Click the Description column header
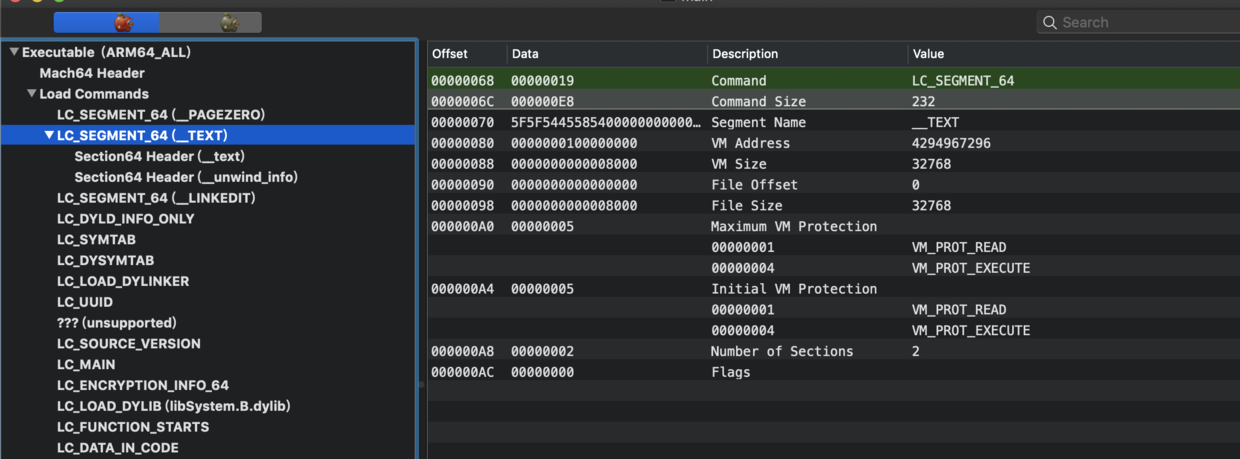This screenshot has height=459, width=1240. click(x=744, y=54)
